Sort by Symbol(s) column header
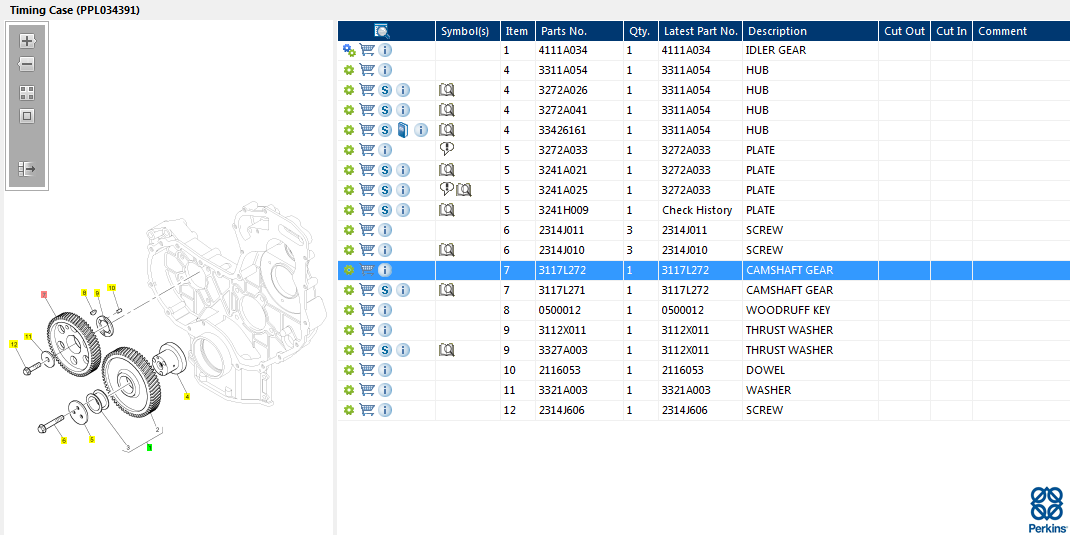The height and width of the screenshot is (535, 1070). [x=468, y=31]
